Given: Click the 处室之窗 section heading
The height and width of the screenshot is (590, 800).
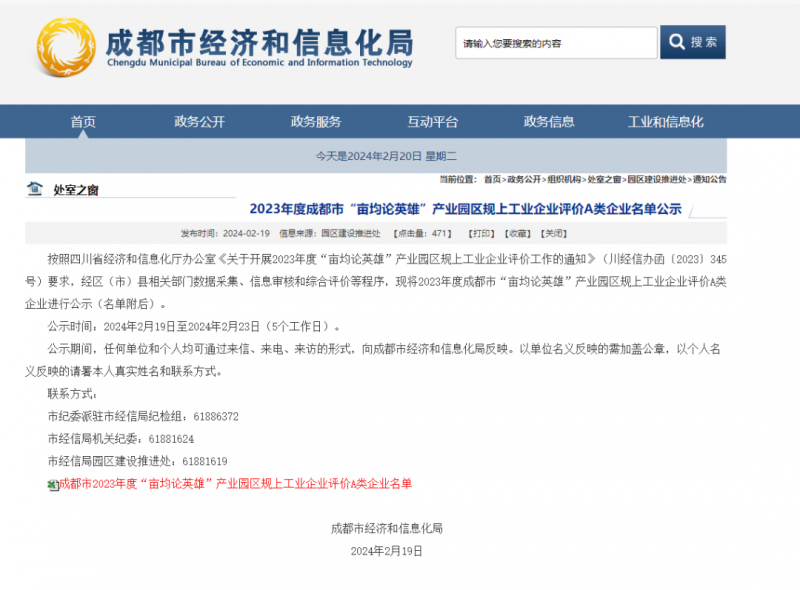Looking at the screenshot, I should click(x=76, y=190).
